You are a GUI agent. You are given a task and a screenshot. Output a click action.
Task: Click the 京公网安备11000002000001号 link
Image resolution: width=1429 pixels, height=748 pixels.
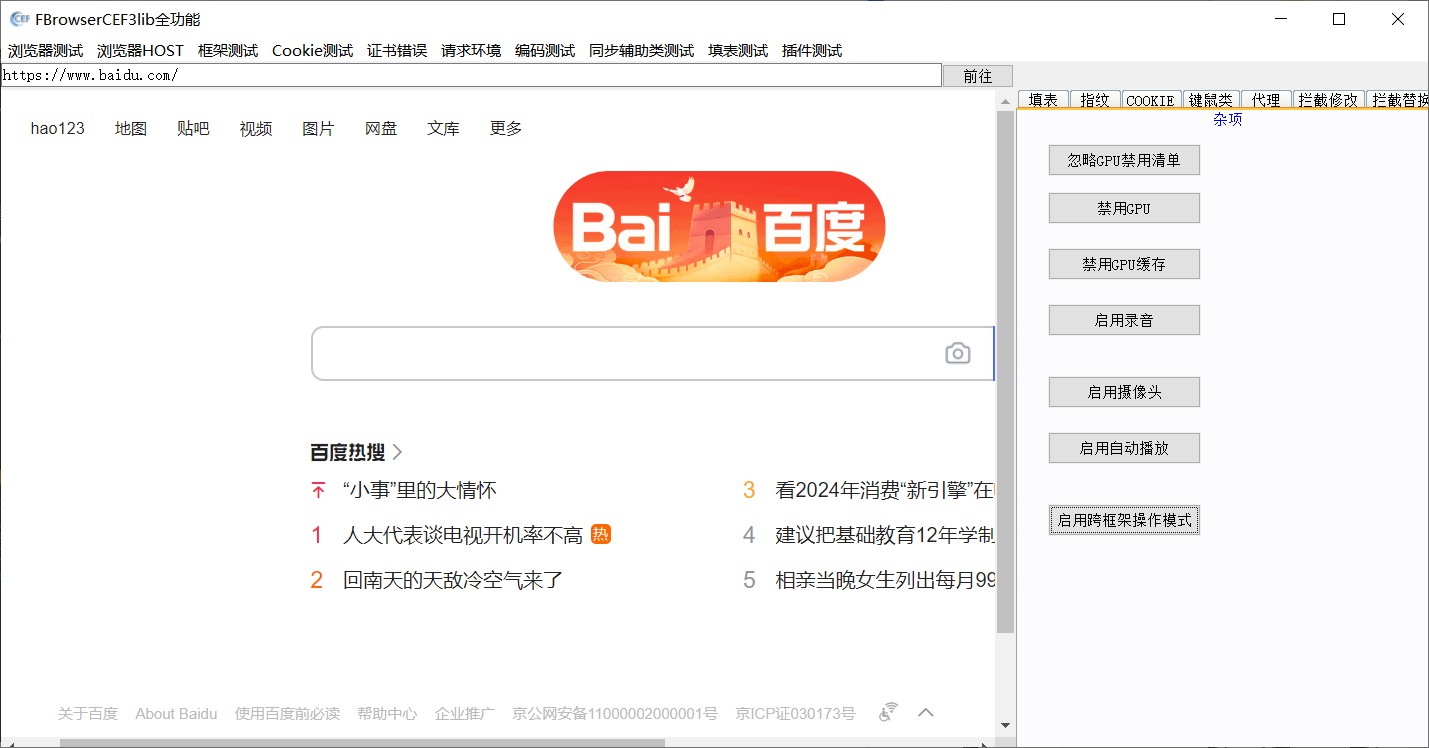[x=615, y=713]
